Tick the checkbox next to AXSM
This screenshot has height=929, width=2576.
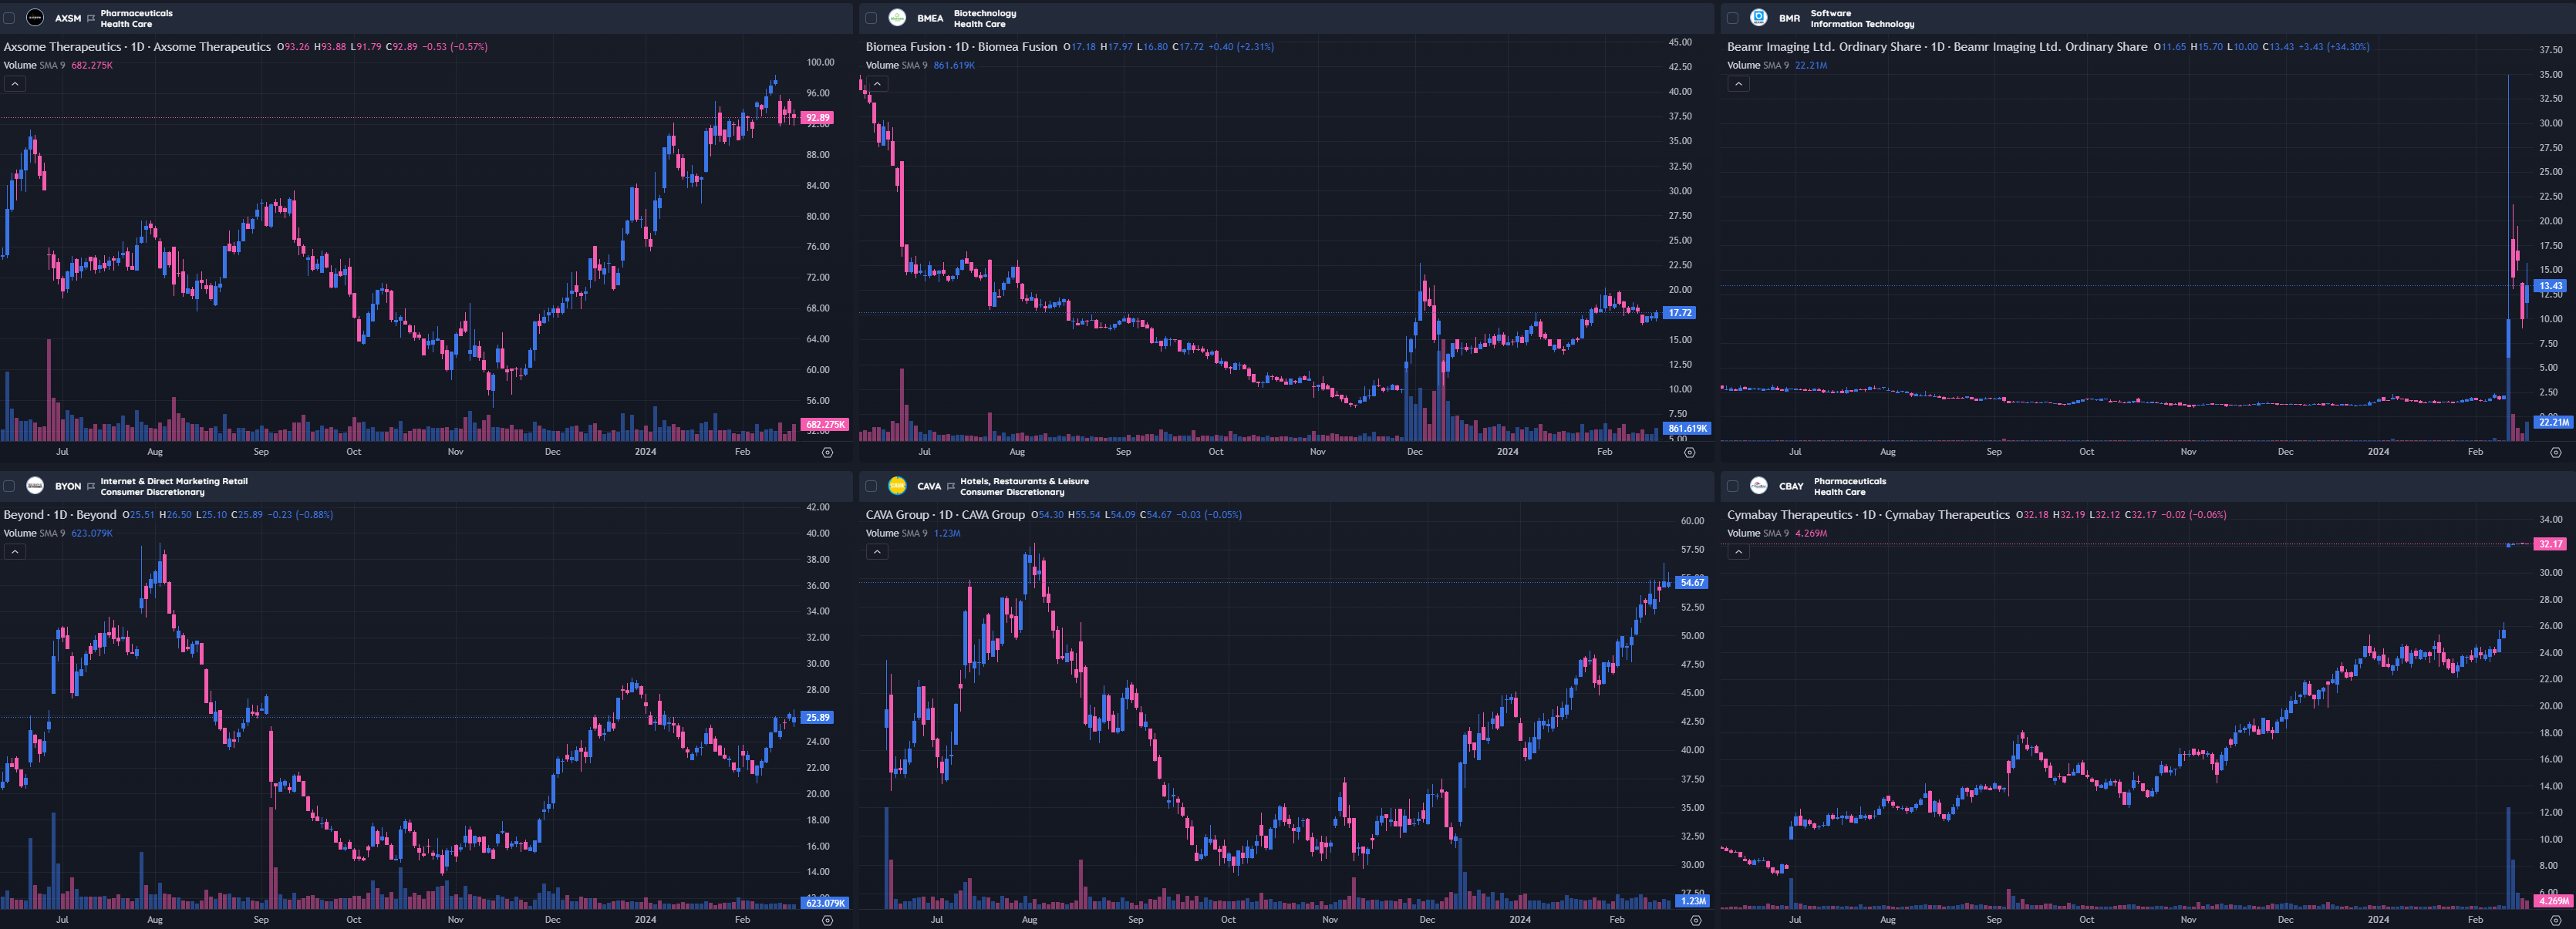pos(9,18)
